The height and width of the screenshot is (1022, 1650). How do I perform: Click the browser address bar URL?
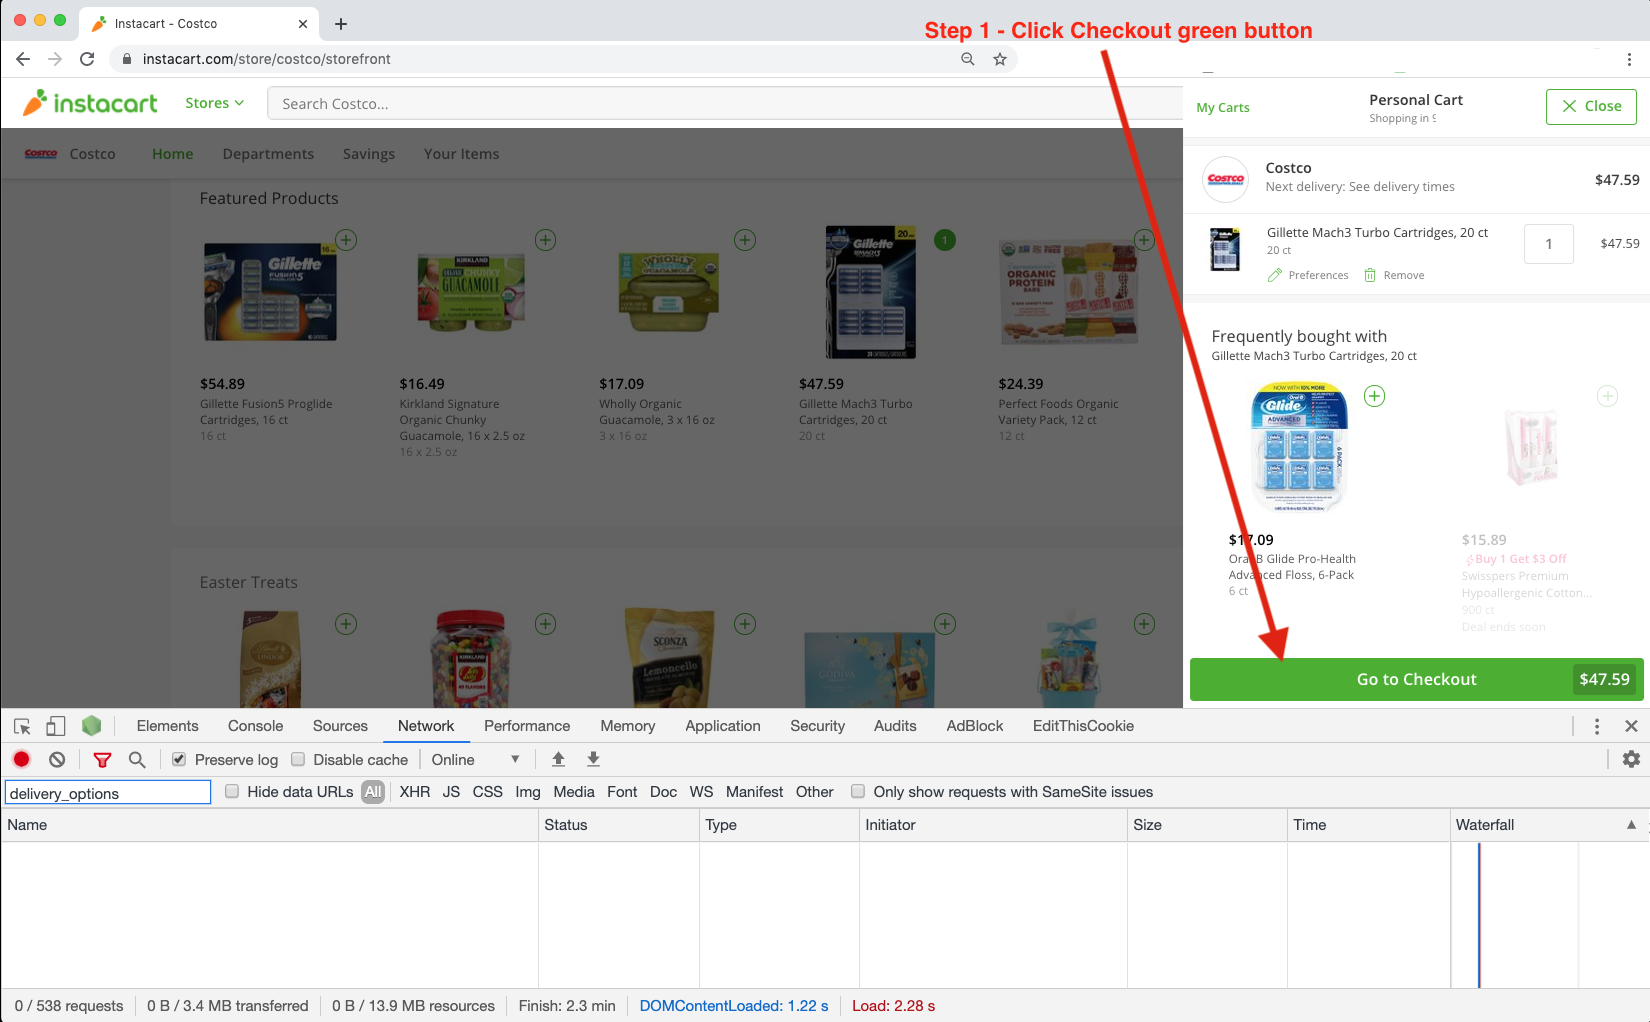266,59
